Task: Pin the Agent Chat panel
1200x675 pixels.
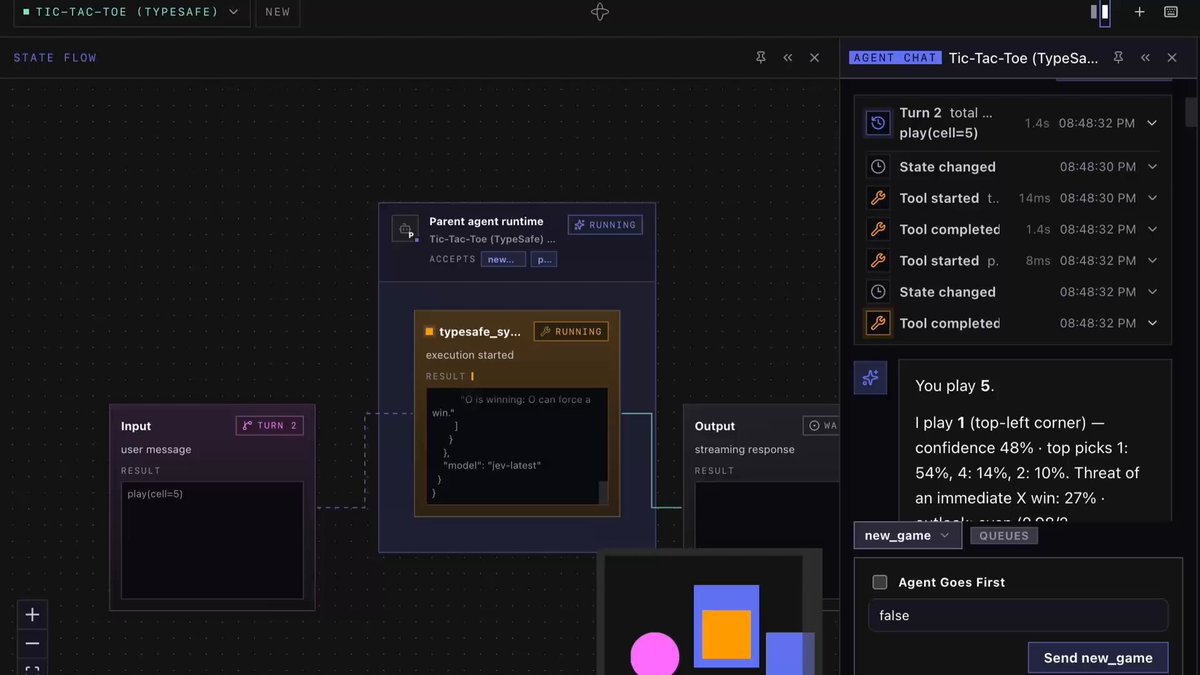Action: [x=1119, y=58]
